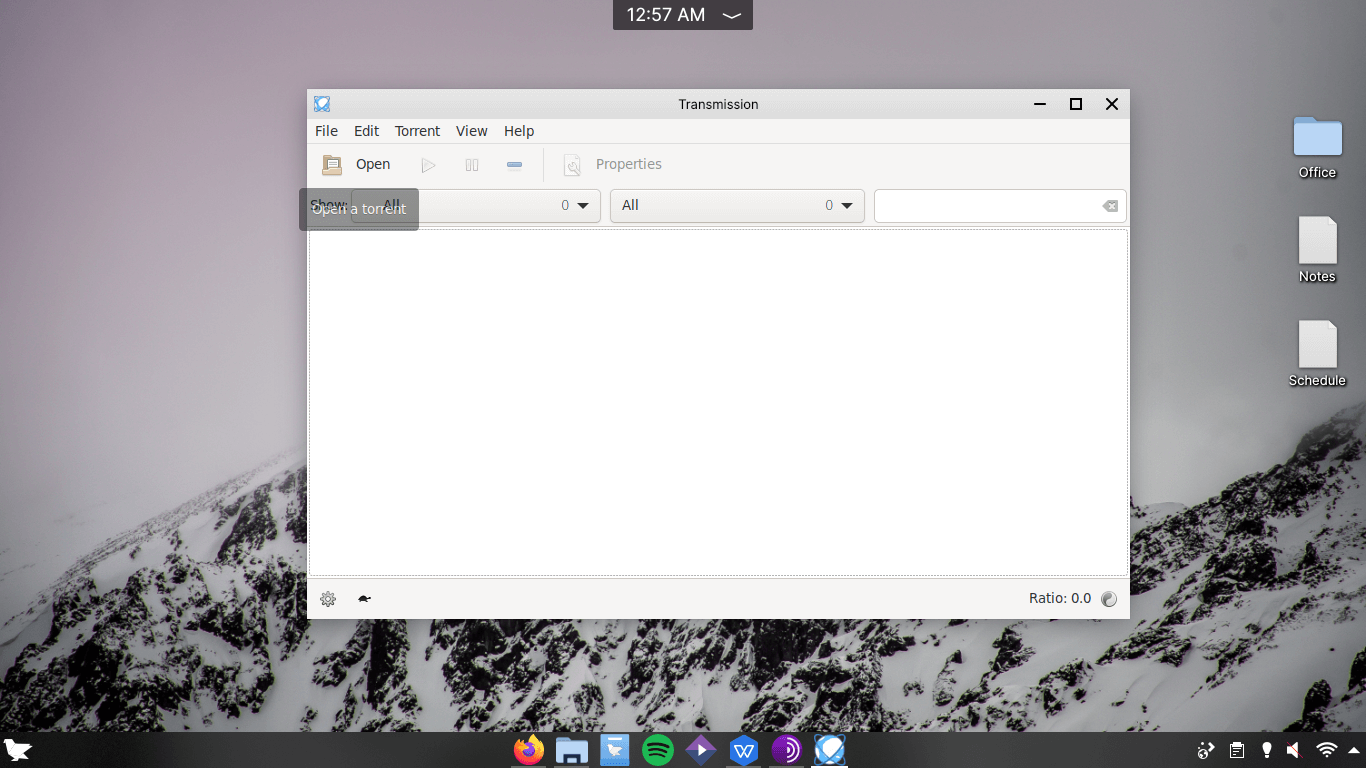Click the Open torrent toolbar button

tap(356, 165)
